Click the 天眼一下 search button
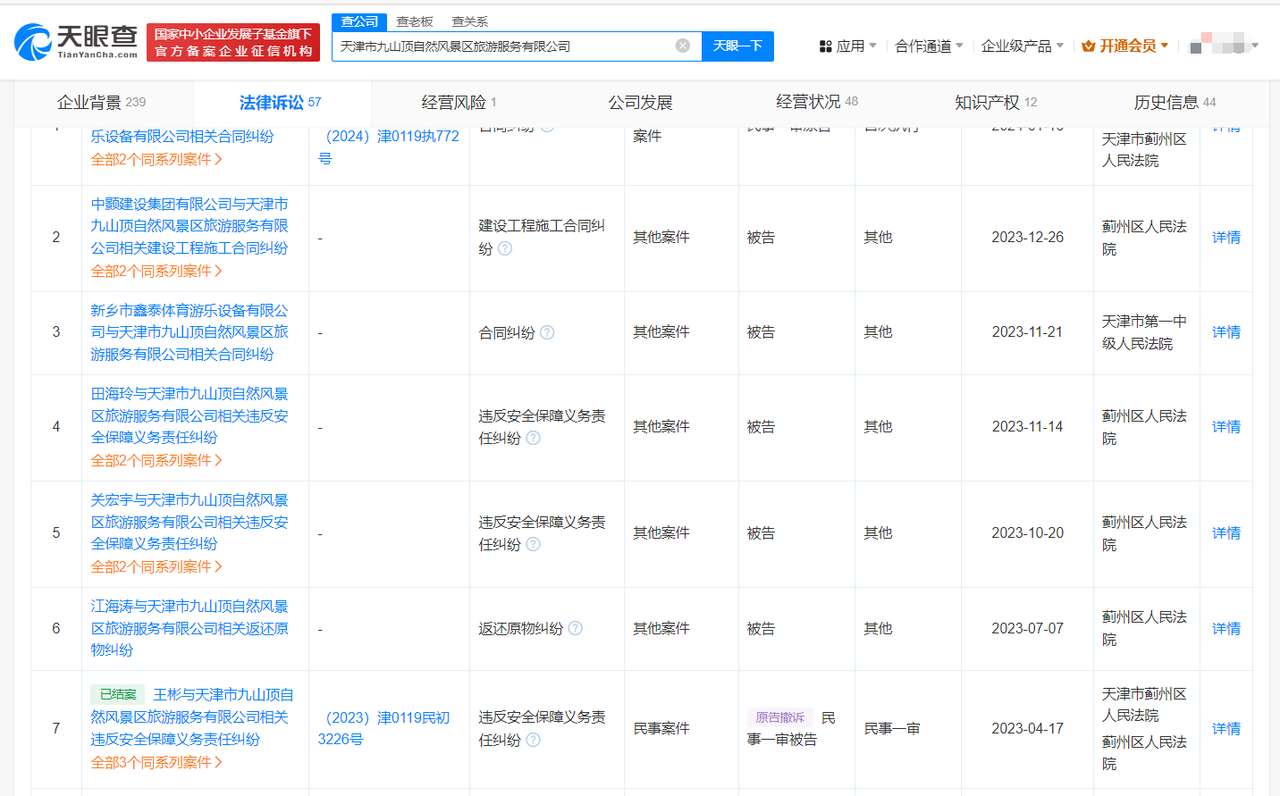The height and width of the screenshot is (796, 1280). coord(737,46)
